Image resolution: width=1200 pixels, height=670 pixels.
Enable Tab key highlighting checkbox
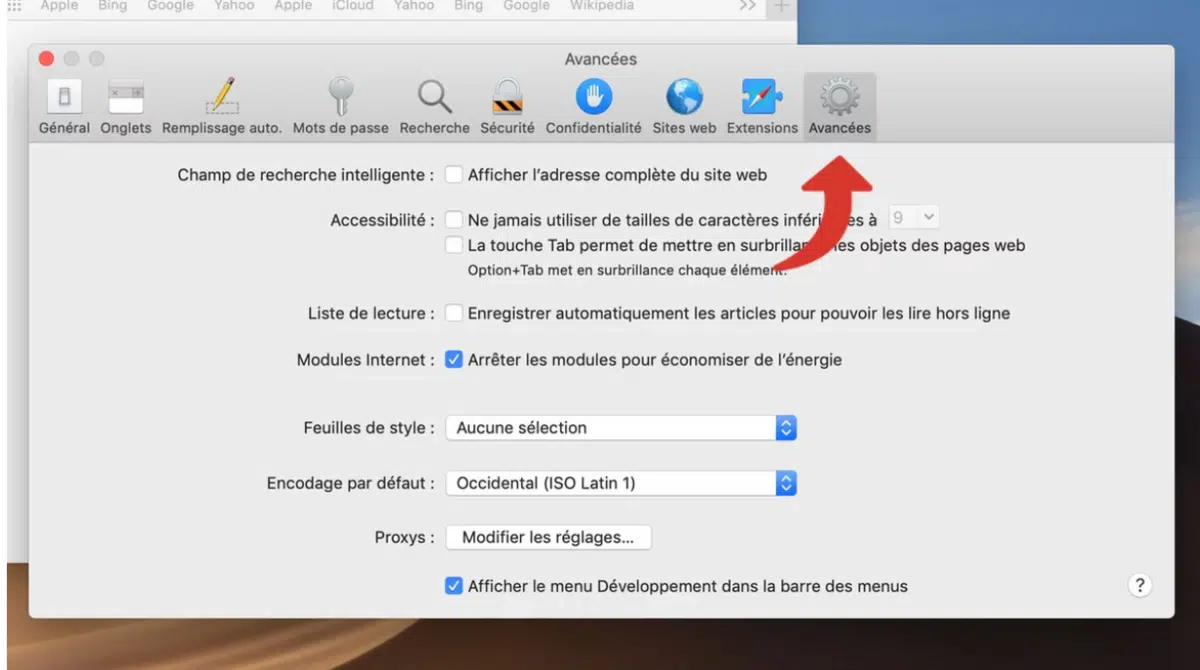point(454,245)
